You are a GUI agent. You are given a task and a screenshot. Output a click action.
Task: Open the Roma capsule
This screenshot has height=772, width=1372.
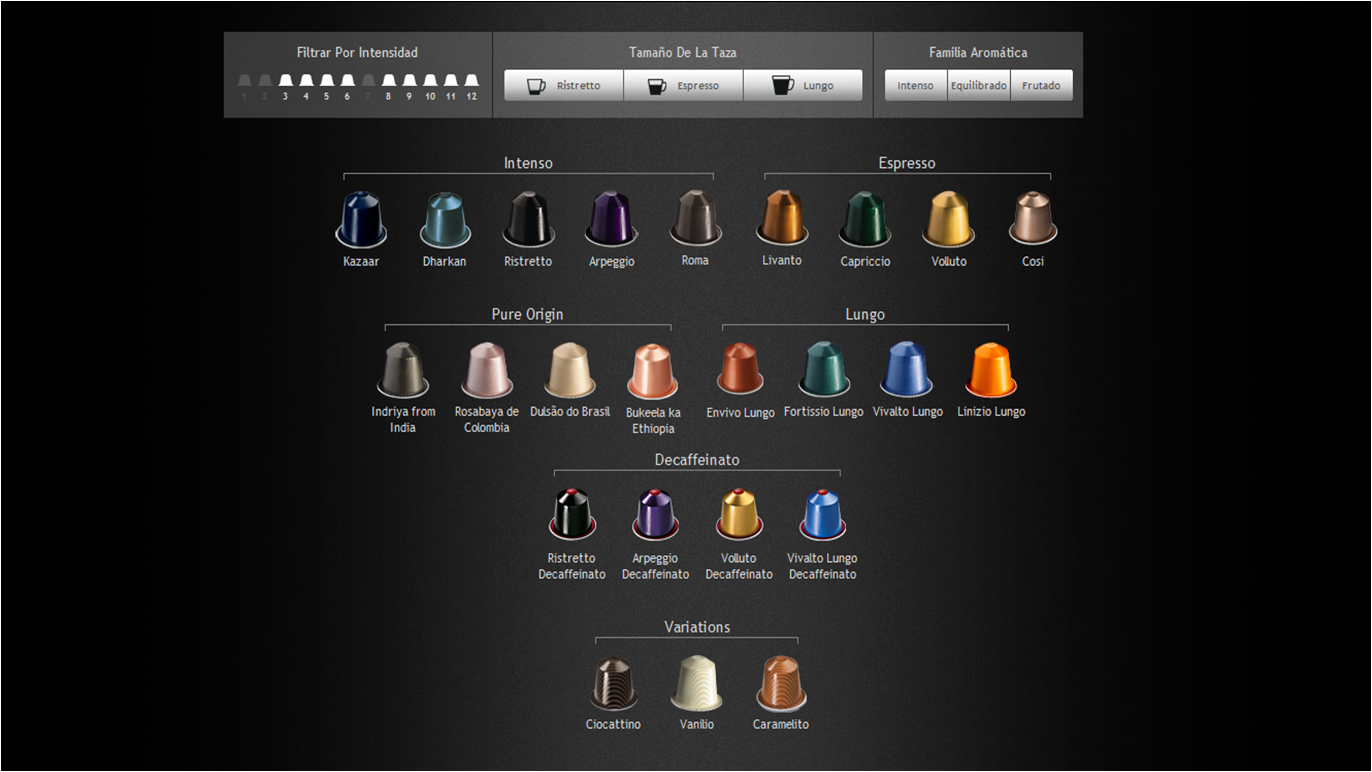[x=695, y=218]
